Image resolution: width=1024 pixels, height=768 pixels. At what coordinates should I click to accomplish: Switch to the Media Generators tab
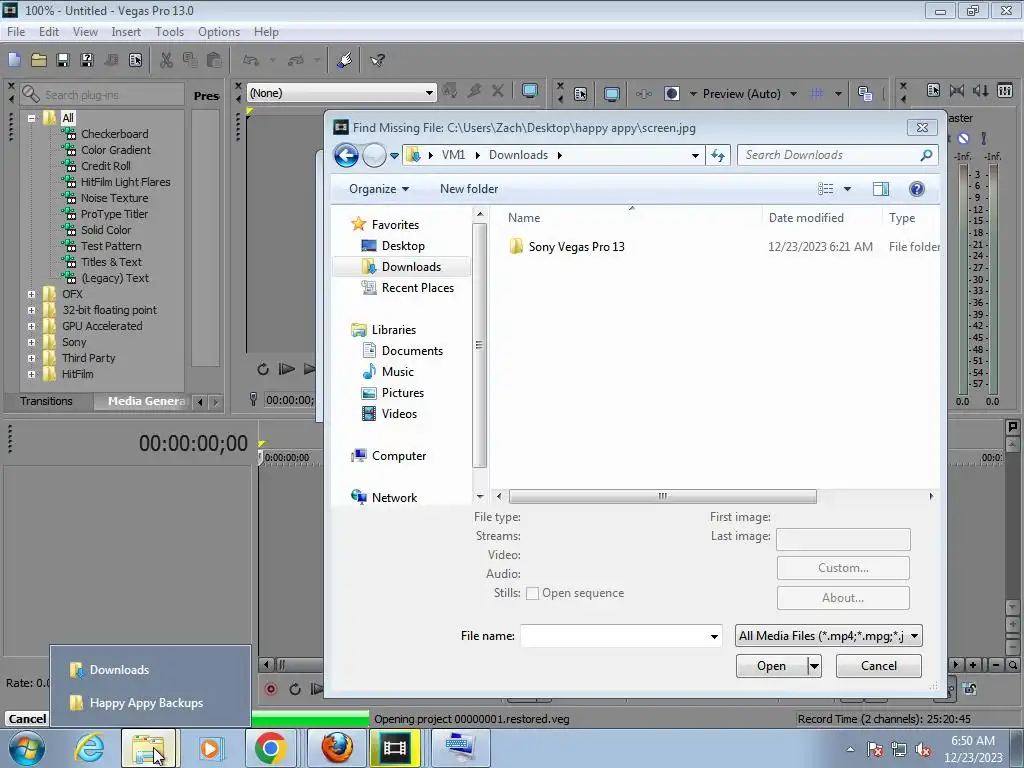(x=141, y=401)
